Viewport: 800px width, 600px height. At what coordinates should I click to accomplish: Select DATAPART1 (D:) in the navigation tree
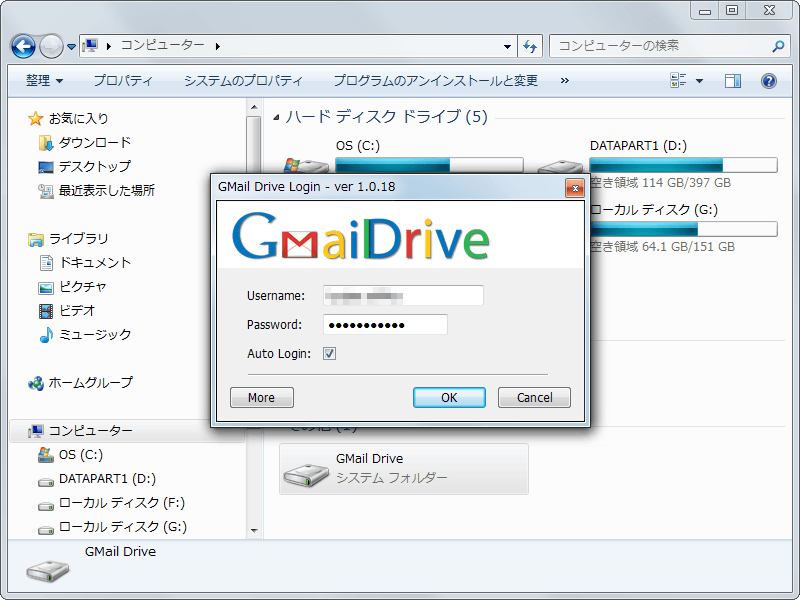coord(107,479)
